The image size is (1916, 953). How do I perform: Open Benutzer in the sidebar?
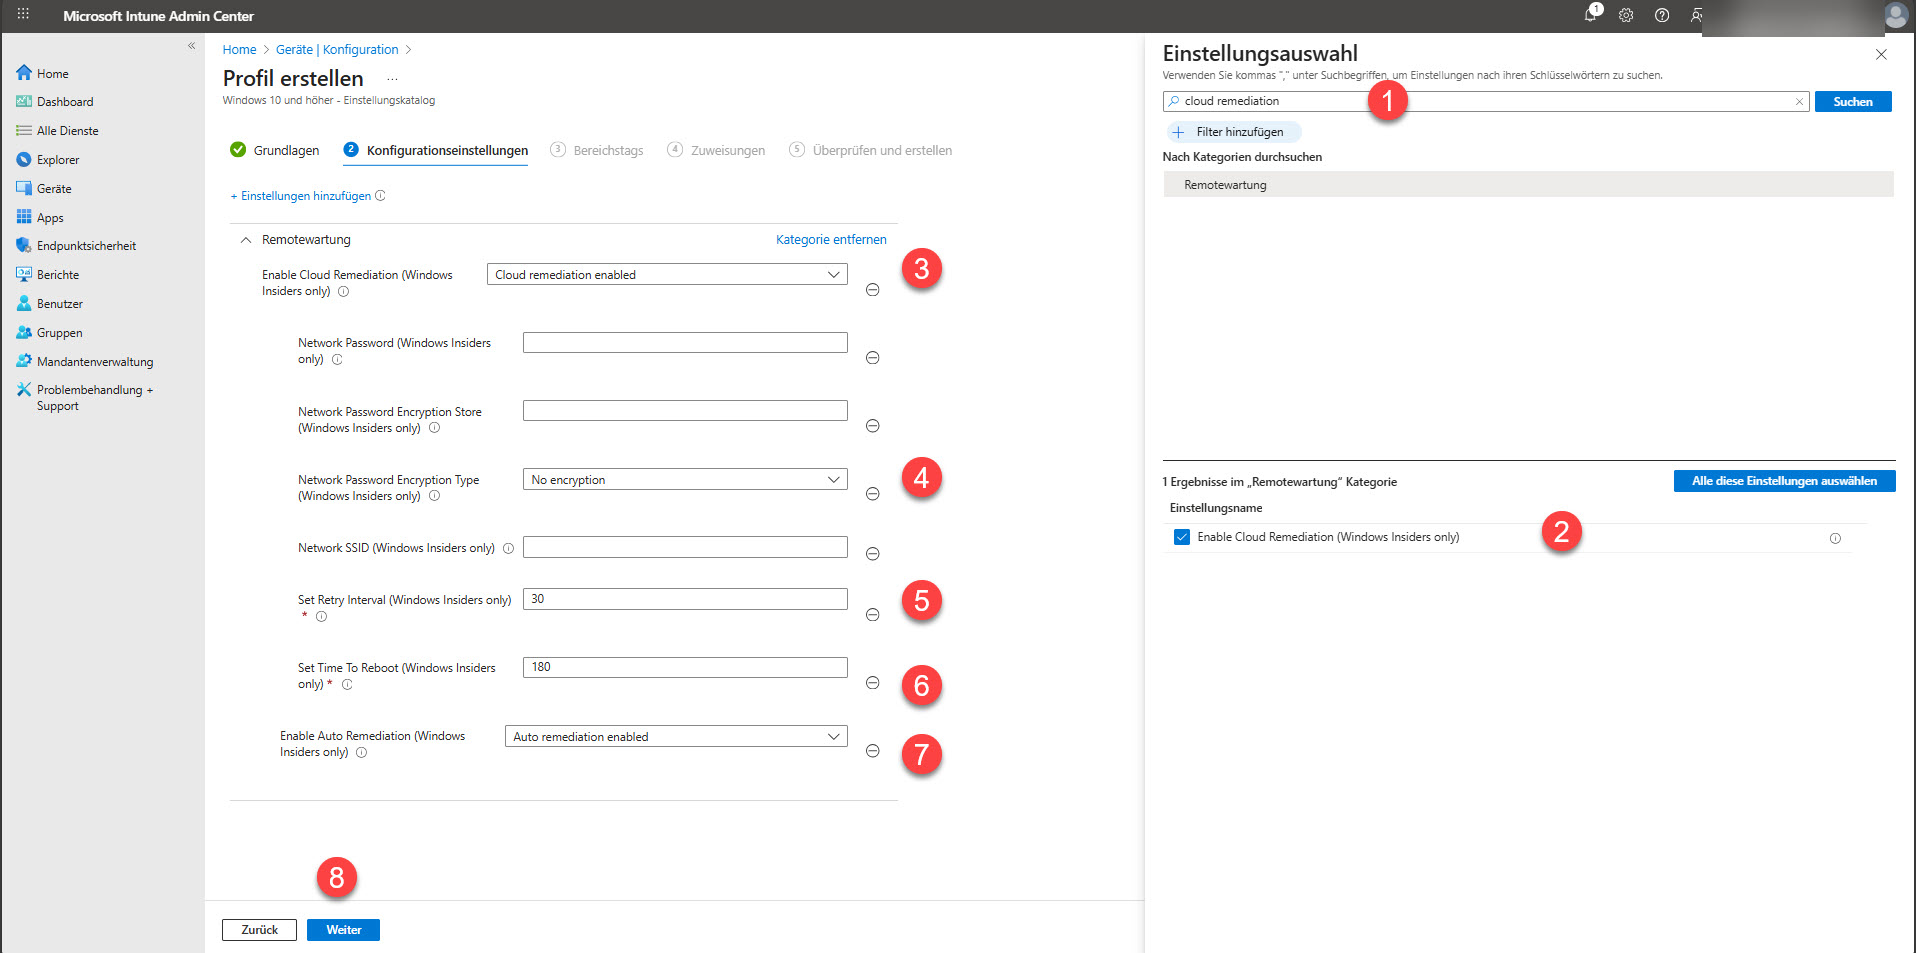tap(60, 304)
